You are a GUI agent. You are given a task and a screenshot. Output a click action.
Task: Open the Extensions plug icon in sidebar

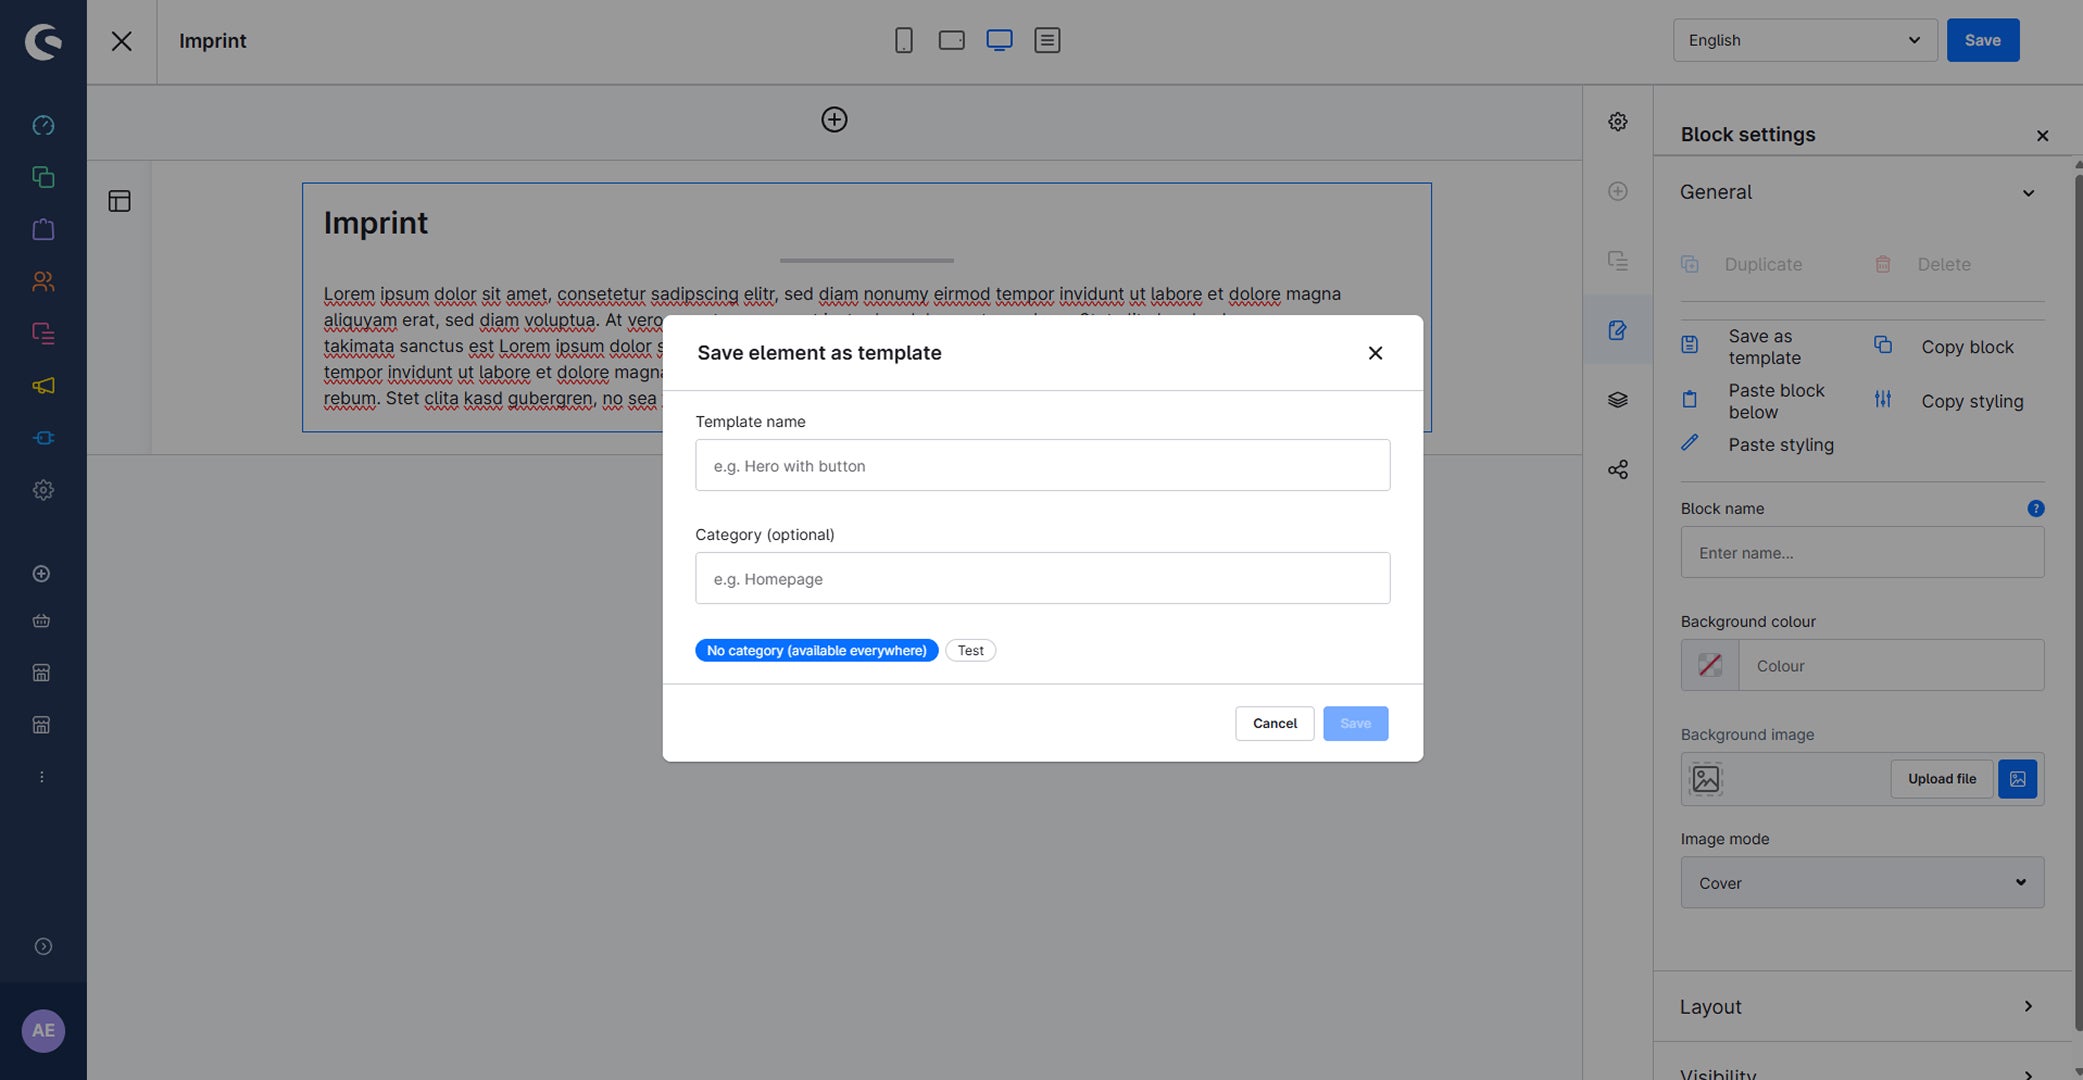[43, 438]
